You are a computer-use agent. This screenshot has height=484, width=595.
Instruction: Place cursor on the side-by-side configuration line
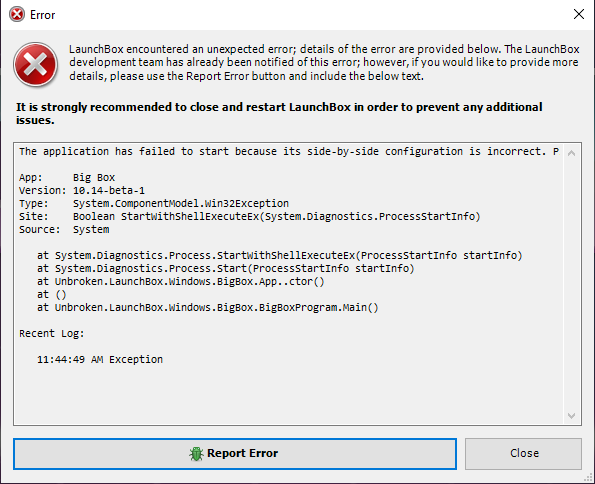[x=289, y=151]
